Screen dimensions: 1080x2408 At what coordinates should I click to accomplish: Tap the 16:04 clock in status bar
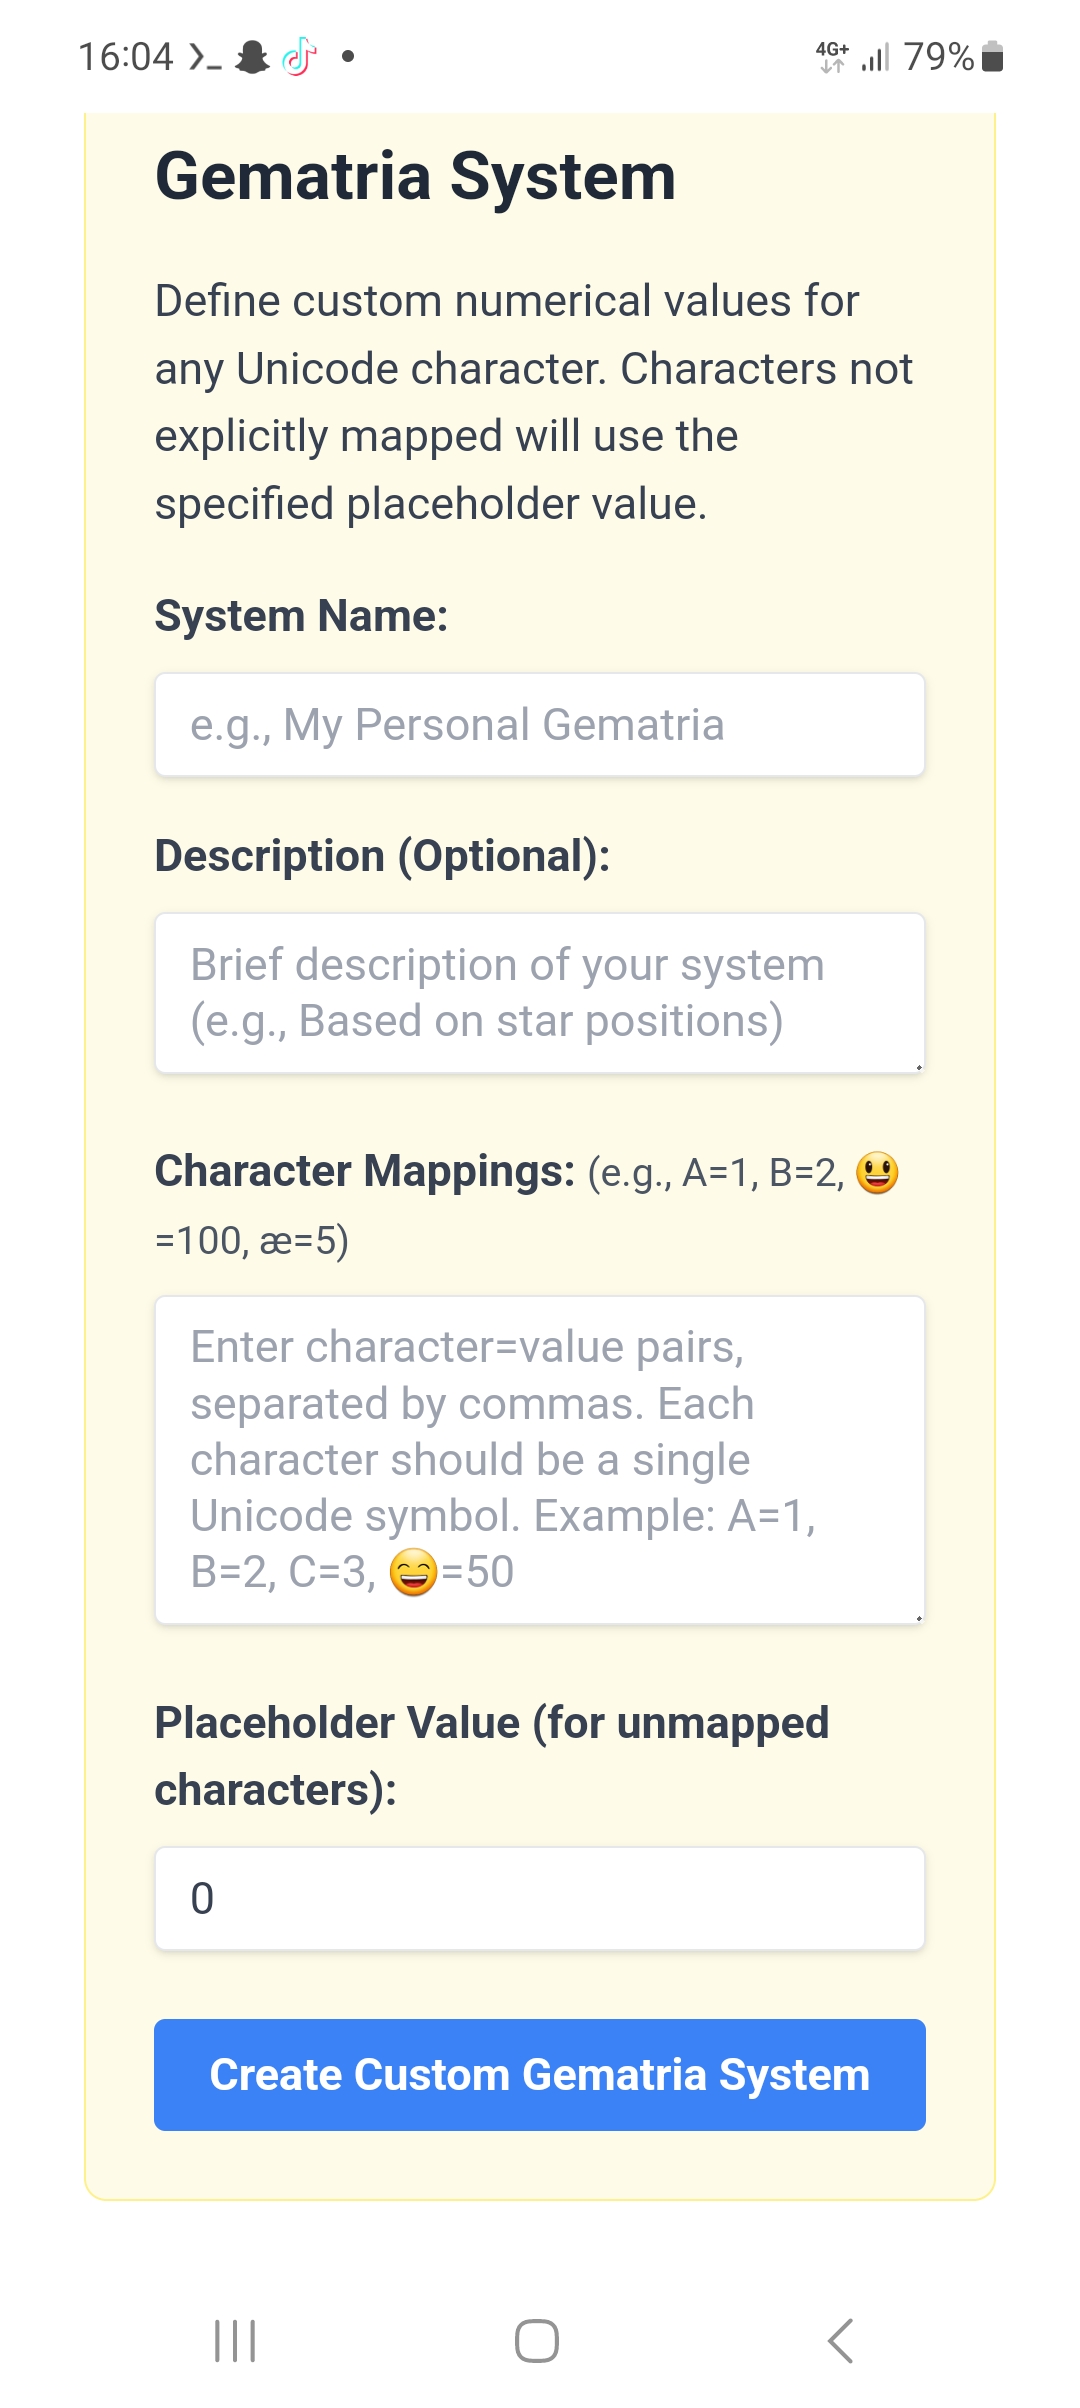pyautogui.click(x=126, y=57)
